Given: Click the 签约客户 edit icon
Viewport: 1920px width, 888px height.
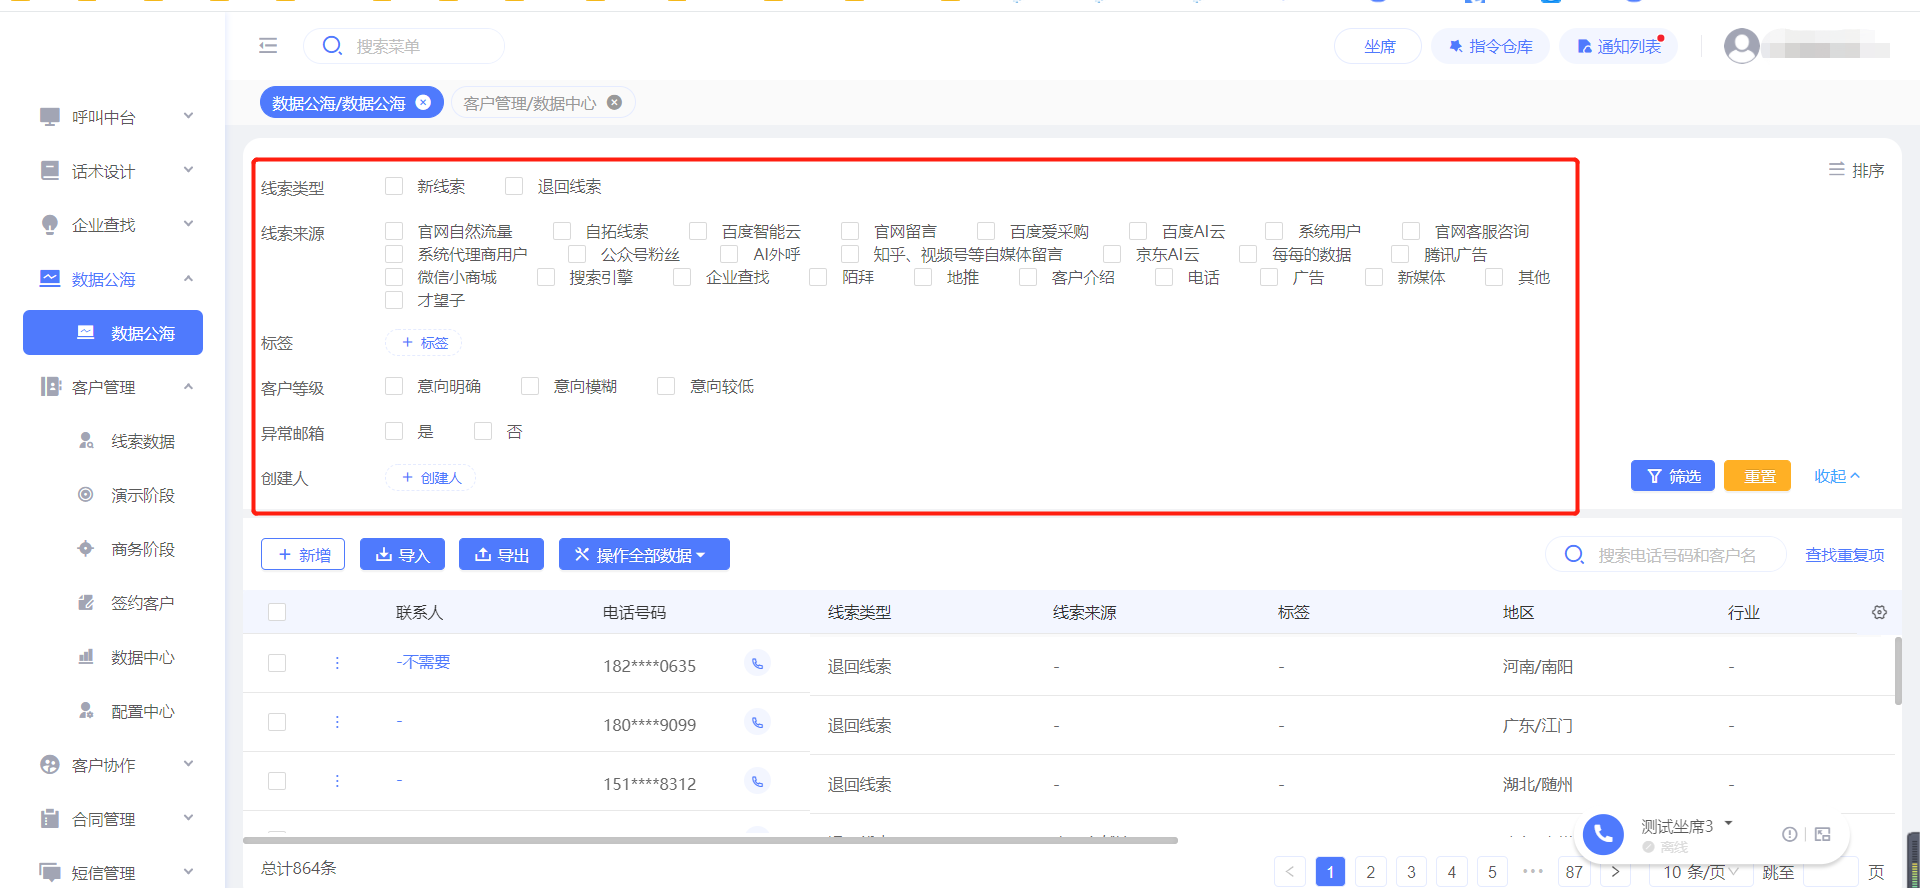Looking at the screenshot, I should point(86,602).
